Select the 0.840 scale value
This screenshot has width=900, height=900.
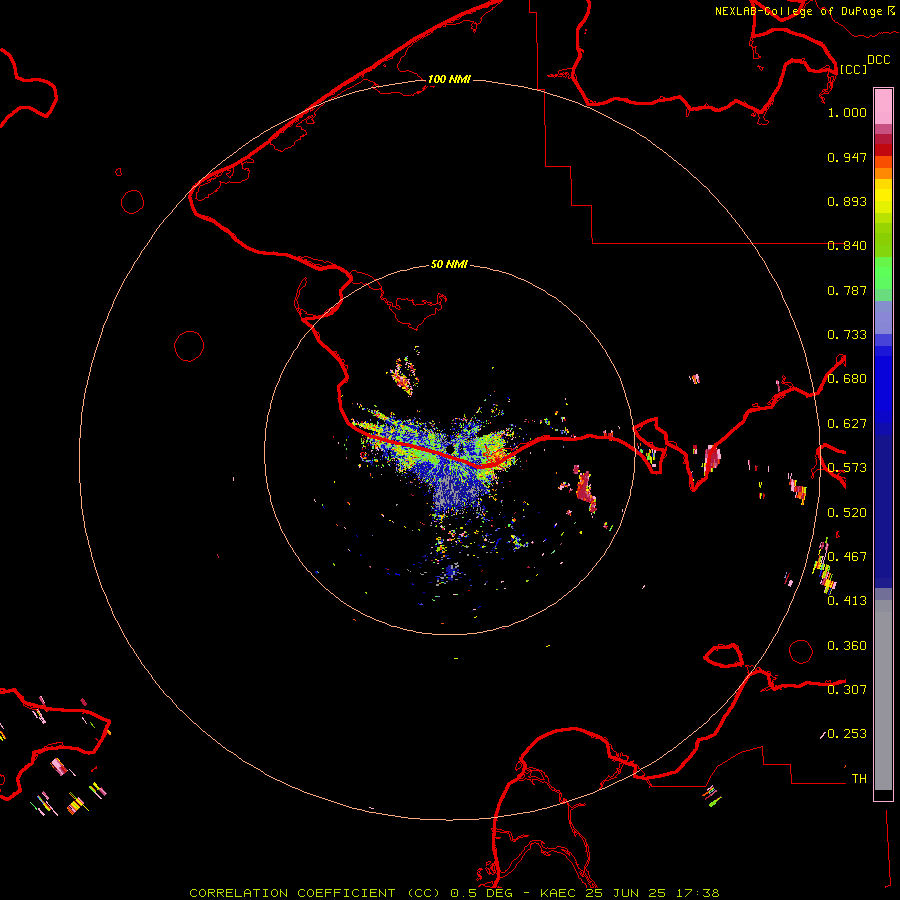click(x=847, y=246)
